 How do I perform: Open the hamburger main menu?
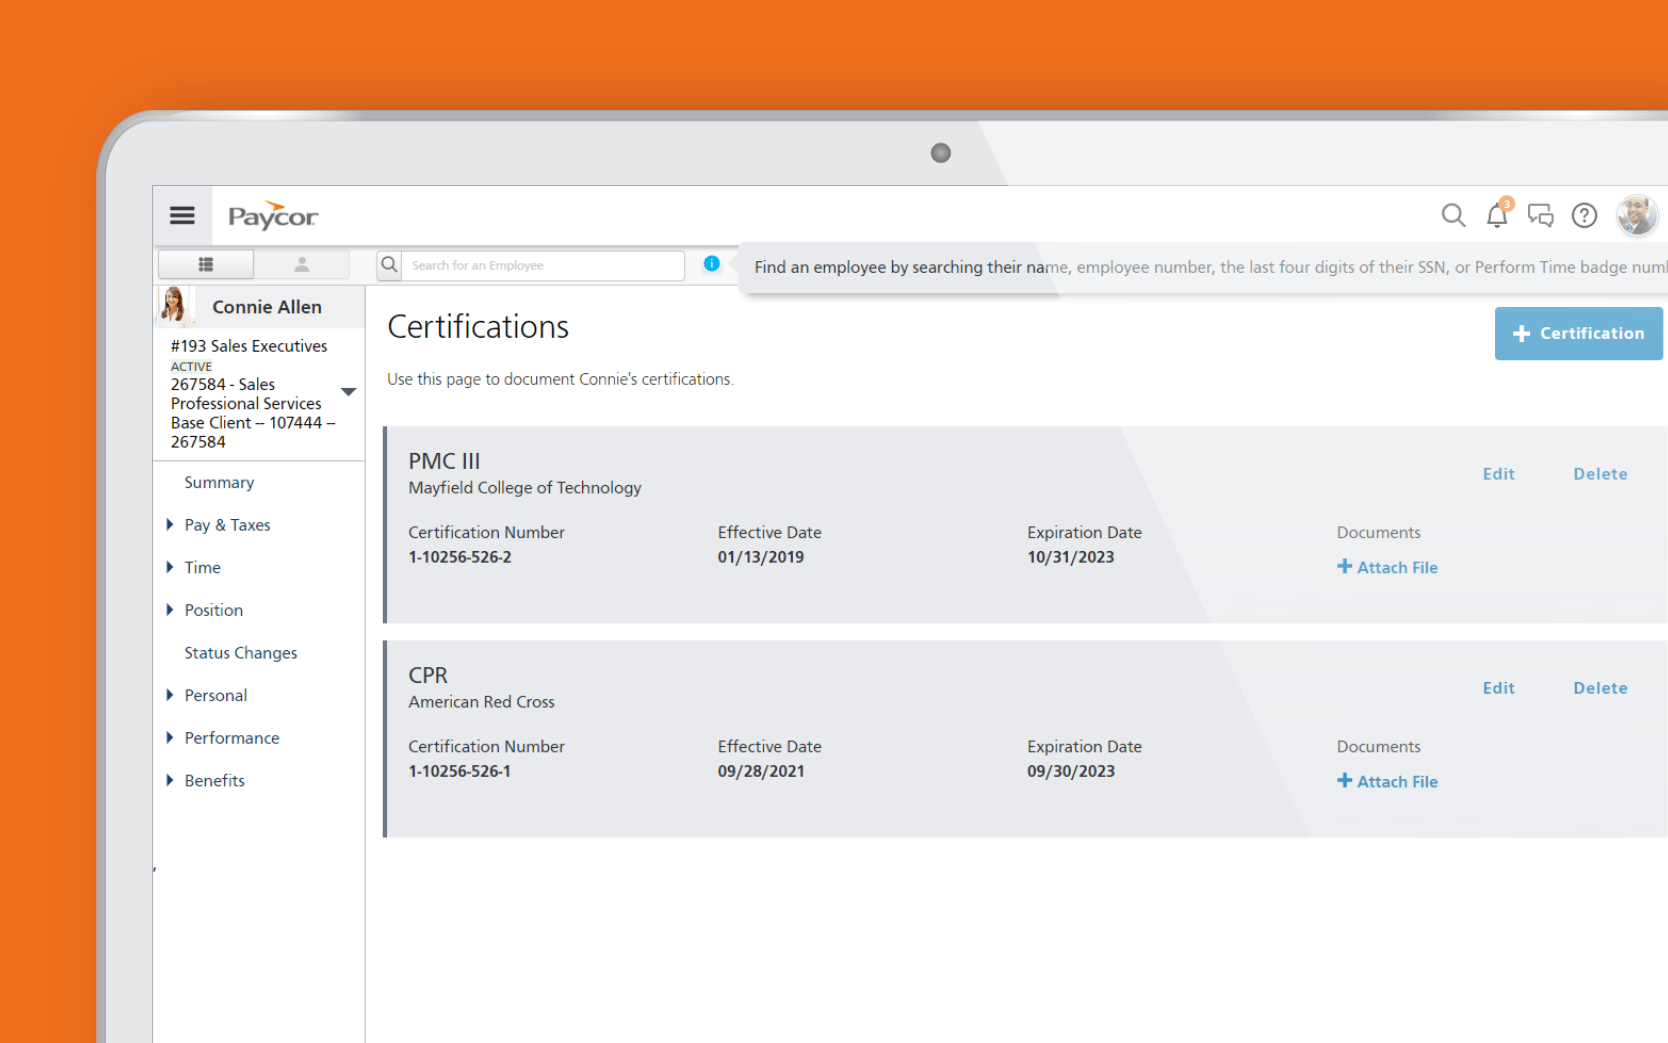pos(182,215)
